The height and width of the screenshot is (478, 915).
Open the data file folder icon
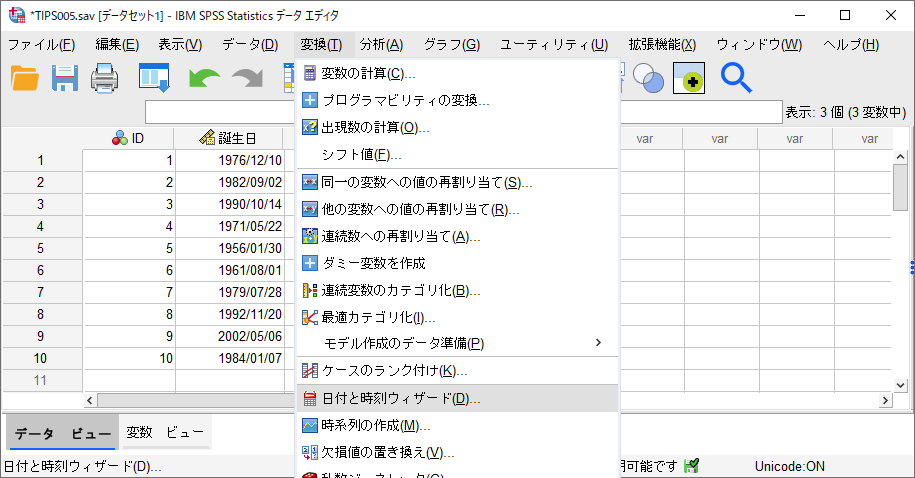25,78
